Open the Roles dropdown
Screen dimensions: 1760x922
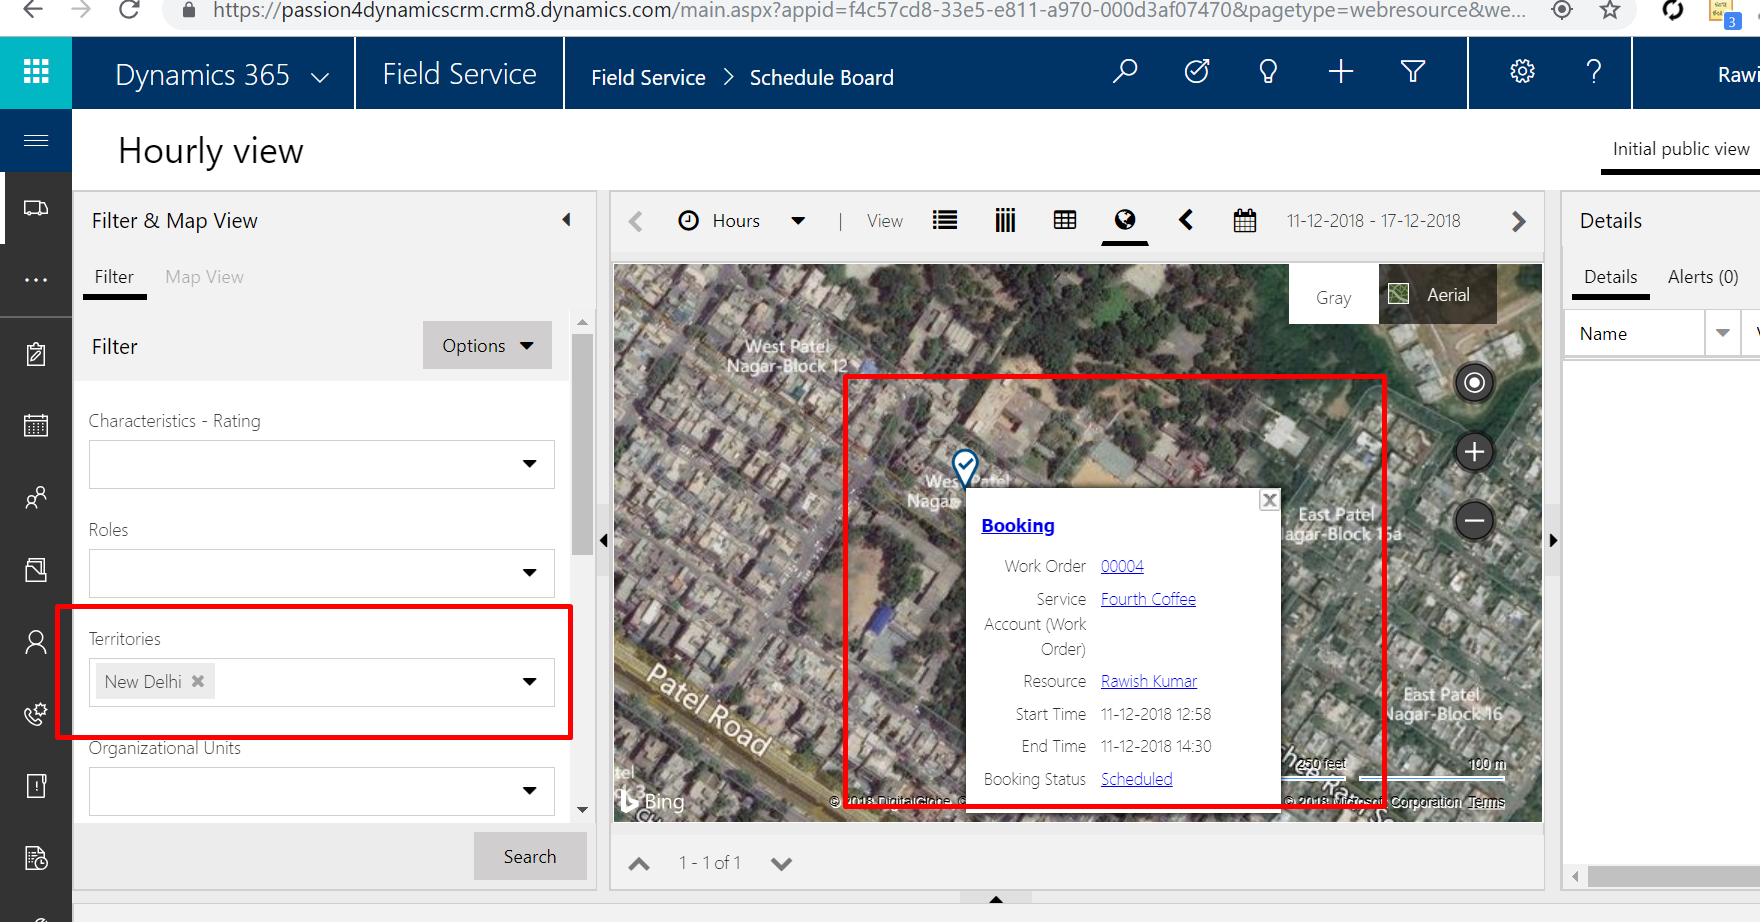[x=529, y=573]
